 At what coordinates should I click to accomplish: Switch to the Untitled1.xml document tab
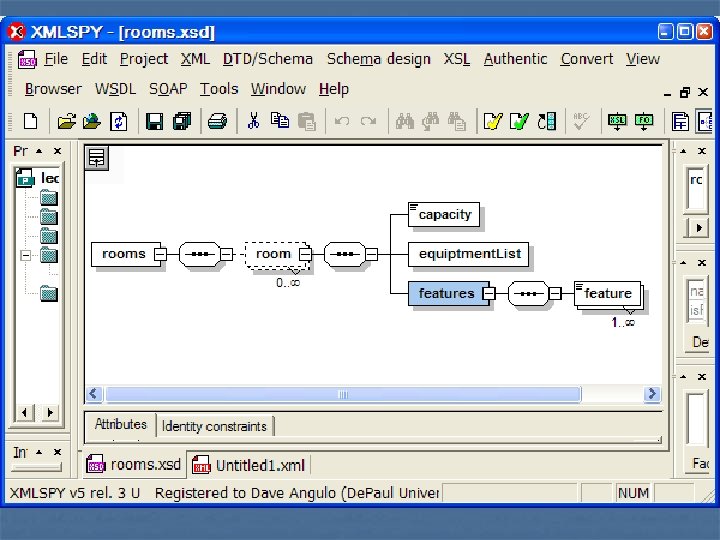tap(249, 465)
